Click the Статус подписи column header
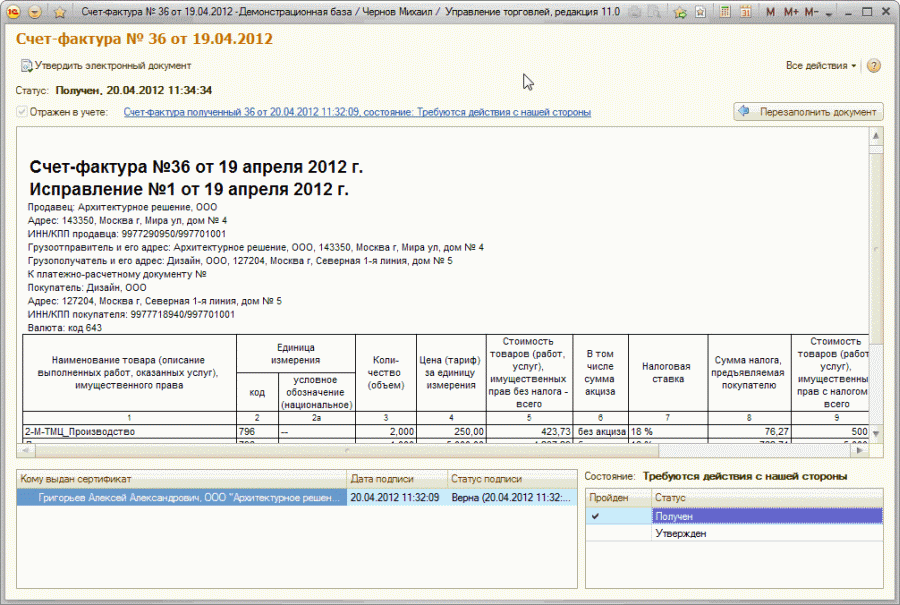Image resolution: width=900 pixels, height=605 pixels. point(512,479)
